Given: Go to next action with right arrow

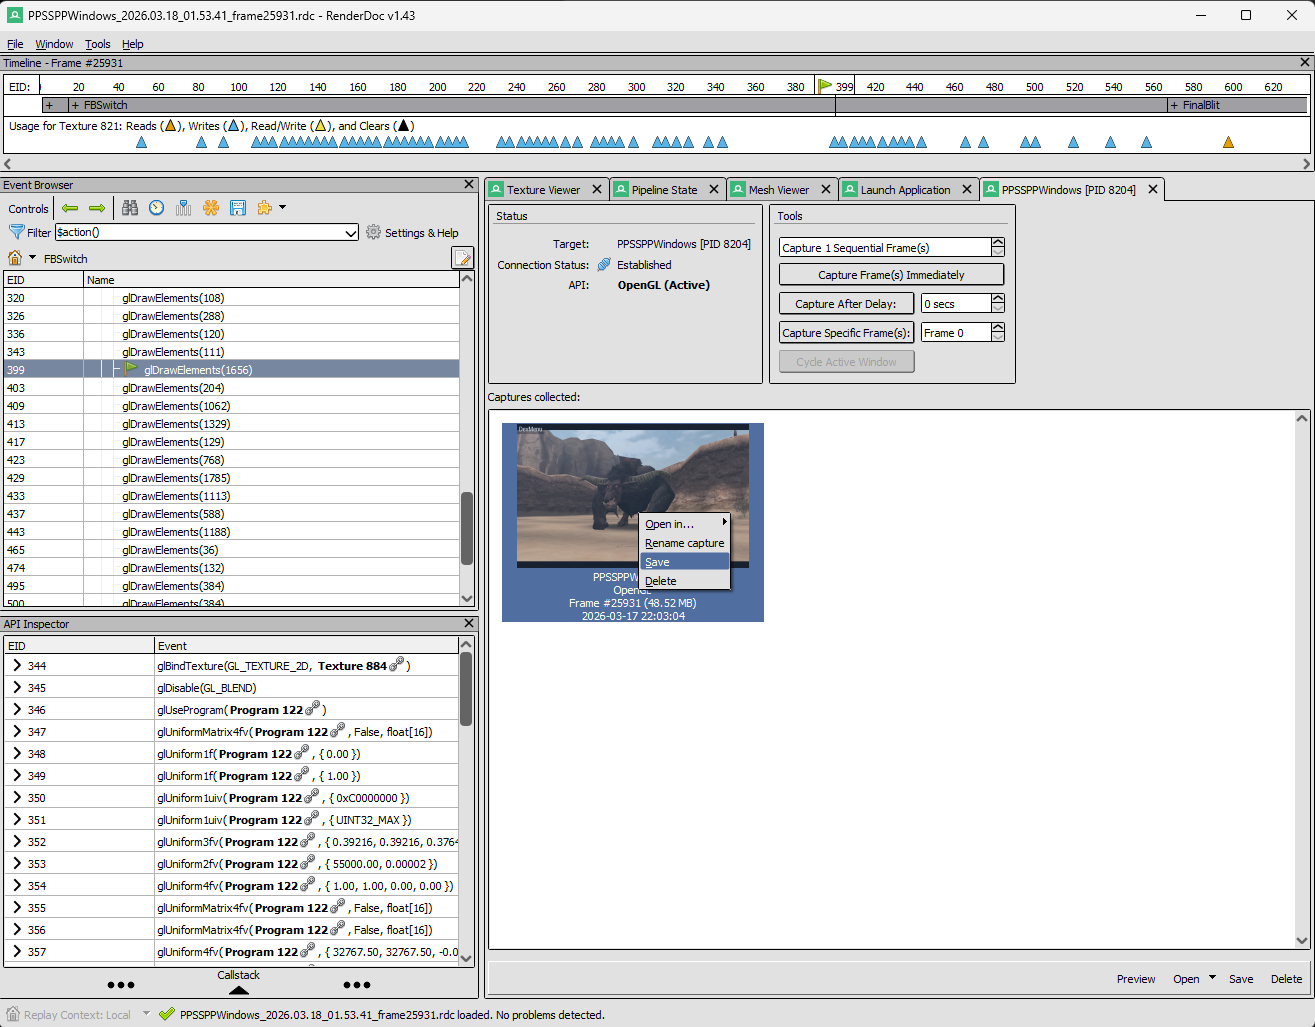Looking at the screenshot, I should (x=97, y=208).
